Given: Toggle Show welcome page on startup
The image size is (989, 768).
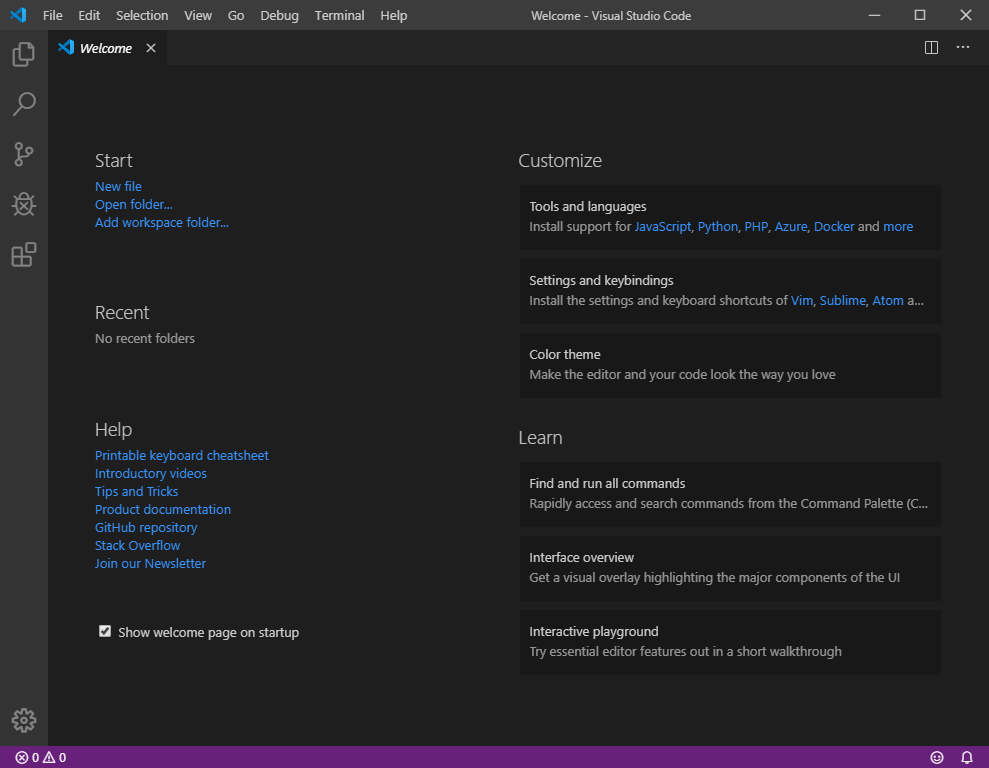Looking at the screenshot, I should tap(105, 631).
